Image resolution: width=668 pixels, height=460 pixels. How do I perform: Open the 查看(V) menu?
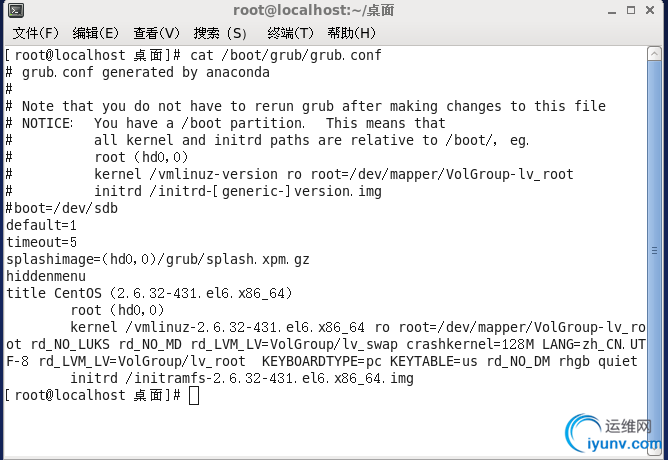coord(156,33)
